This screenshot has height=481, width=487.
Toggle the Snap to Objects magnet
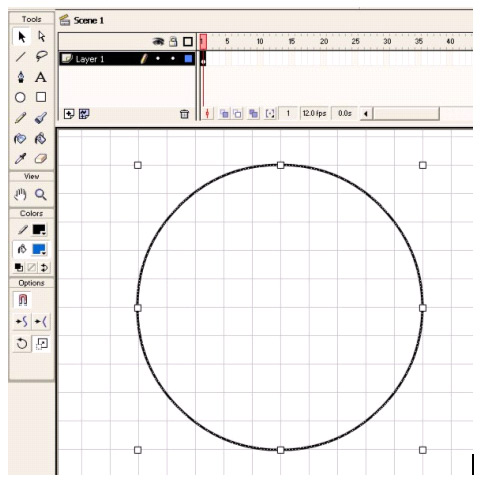[22, 300]
